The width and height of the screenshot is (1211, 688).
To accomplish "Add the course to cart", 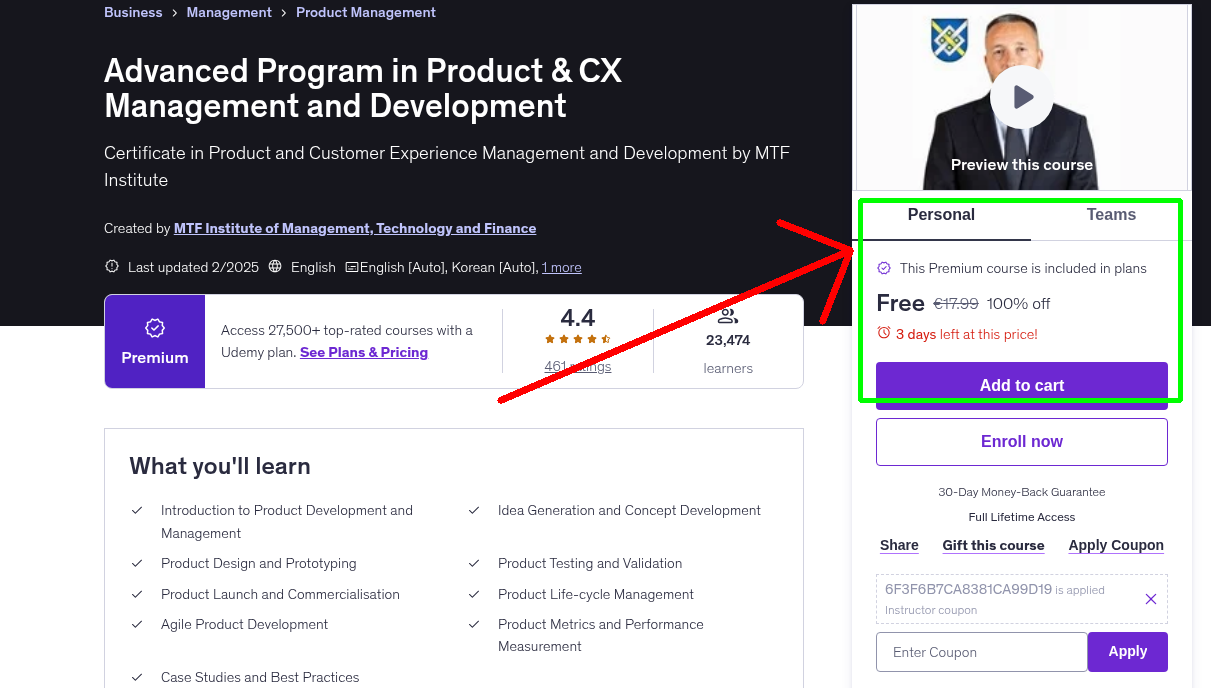I will (x=1021, y=385).
